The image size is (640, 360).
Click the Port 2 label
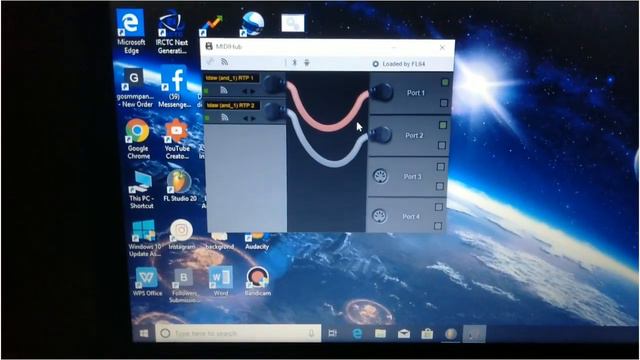pyautogui.click(x=414, y=135)
